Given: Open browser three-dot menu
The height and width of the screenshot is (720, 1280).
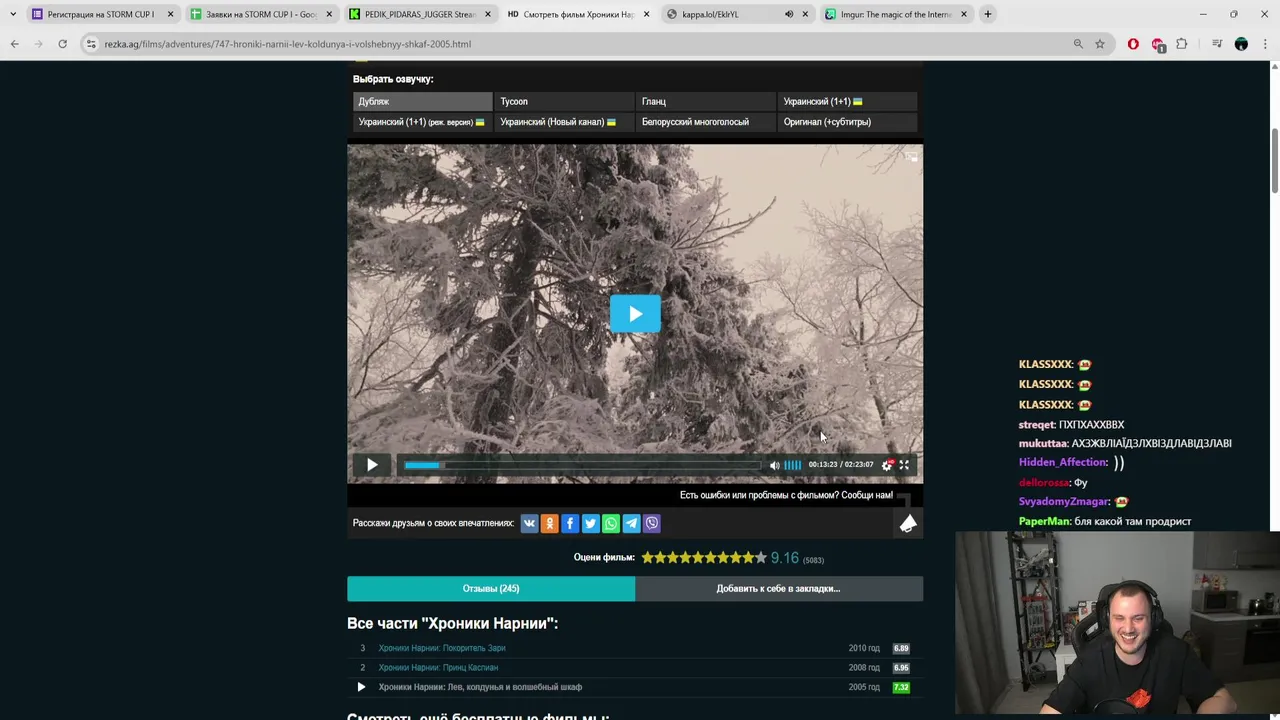Looking at the screenshot, I should [x=1266, y=44].
